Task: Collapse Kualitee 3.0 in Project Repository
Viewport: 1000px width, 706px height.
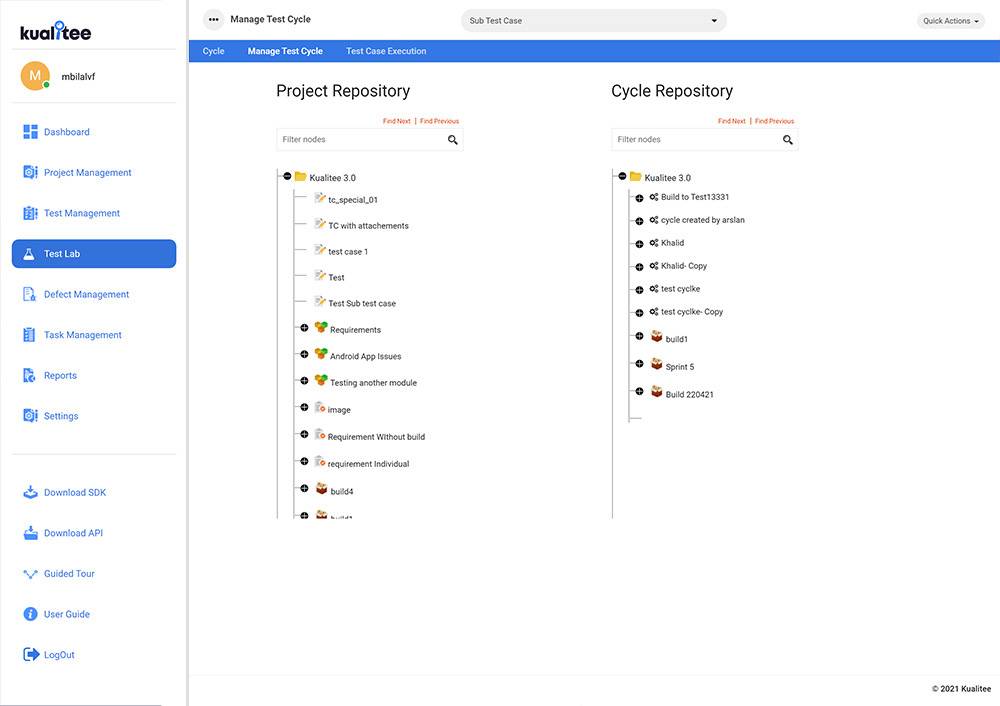Action: (x=287, y=176)
